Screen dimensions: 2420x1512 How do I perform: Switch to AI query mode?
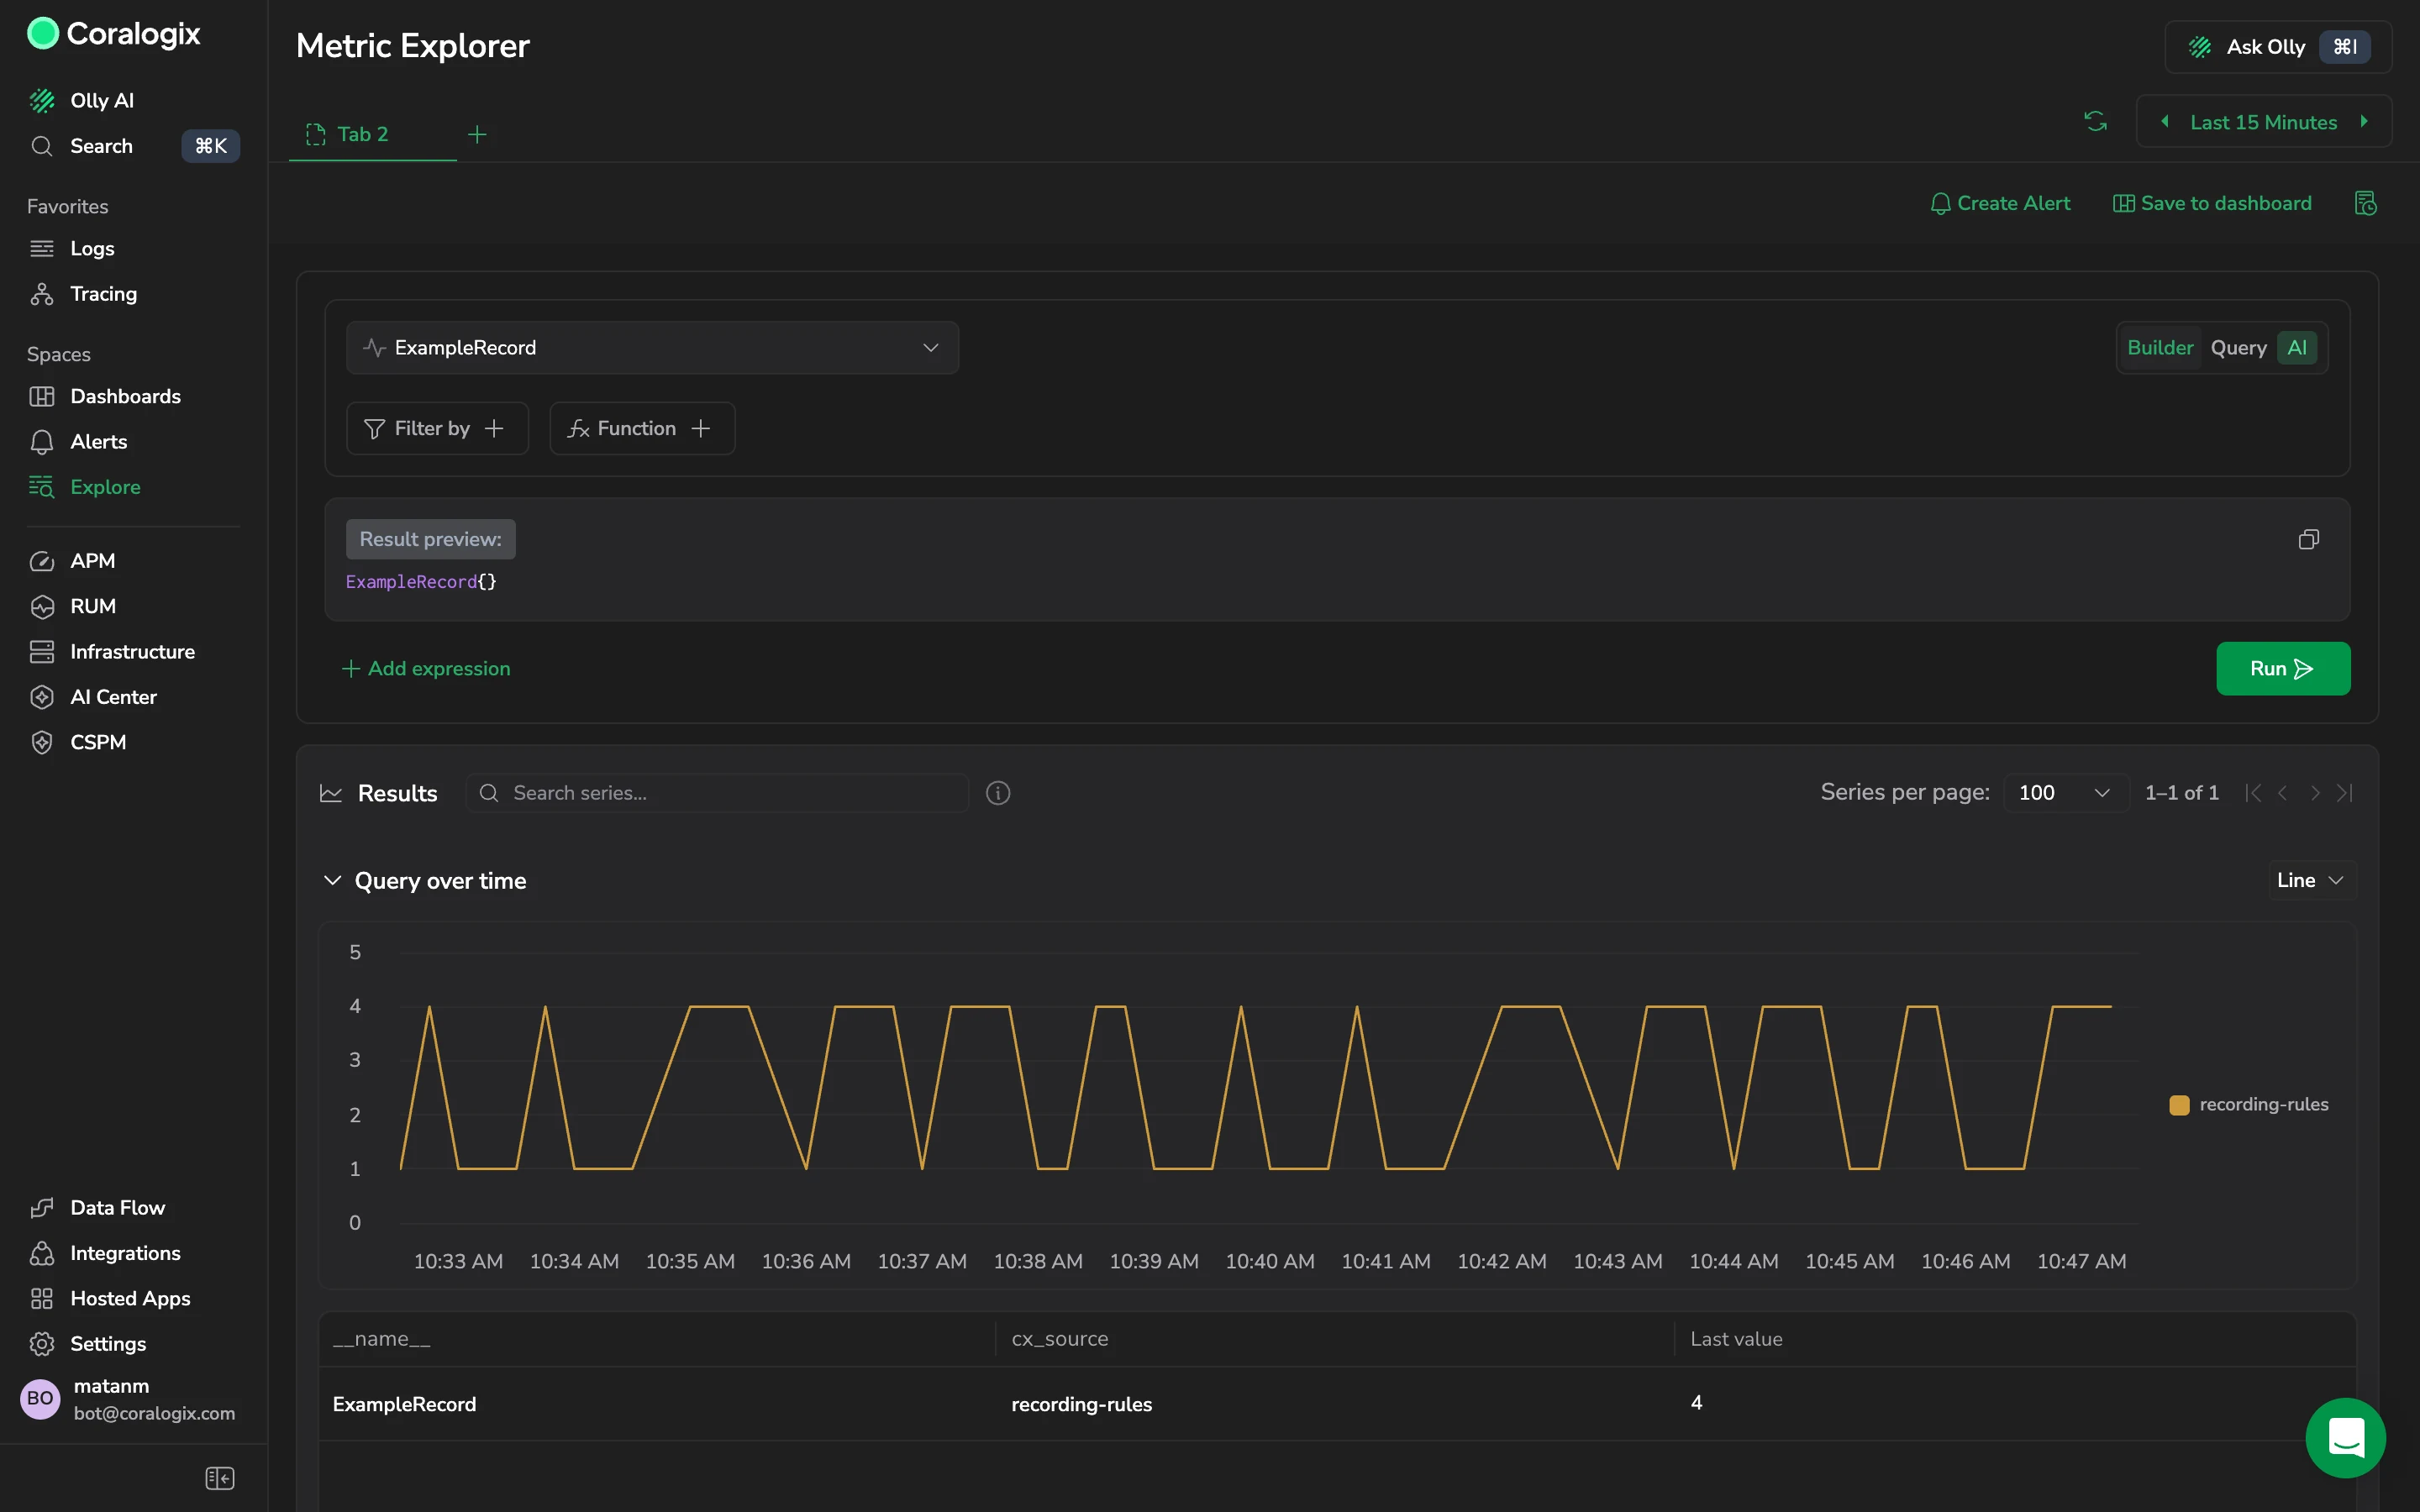click(x=2297, y=347)
